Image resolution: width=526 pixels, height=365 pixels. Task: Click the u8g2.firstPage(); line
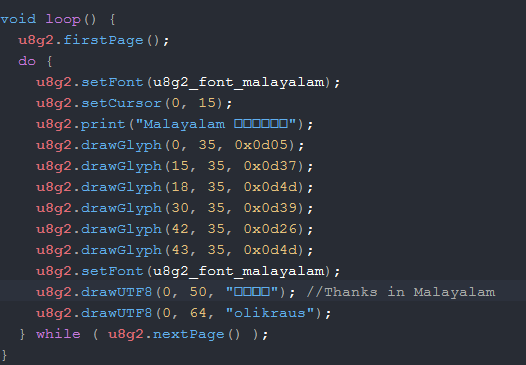[94, 40]
